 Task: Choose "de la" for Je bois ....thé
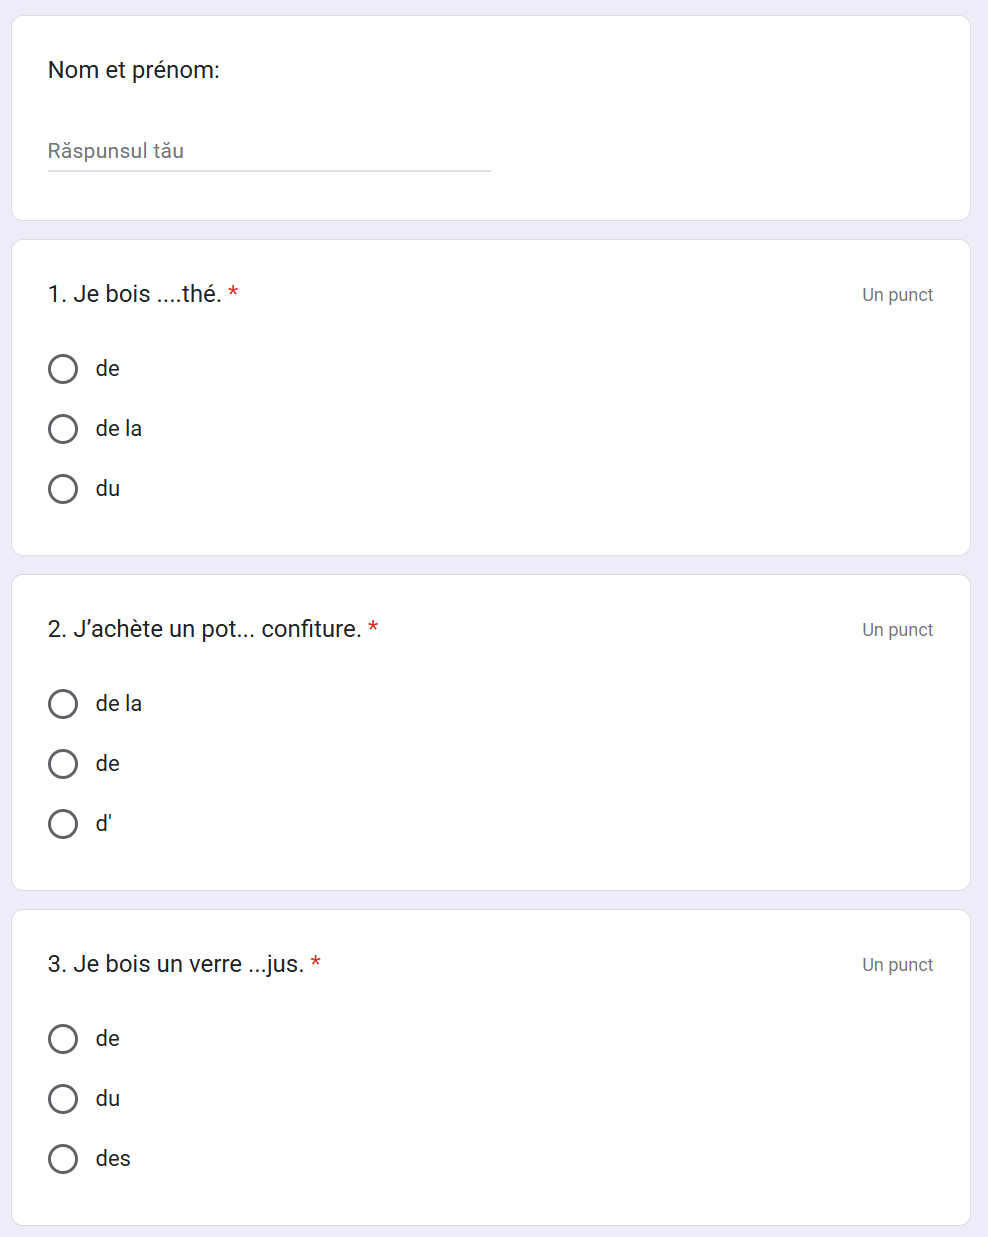pyautogui.click(x=63, y=429)
